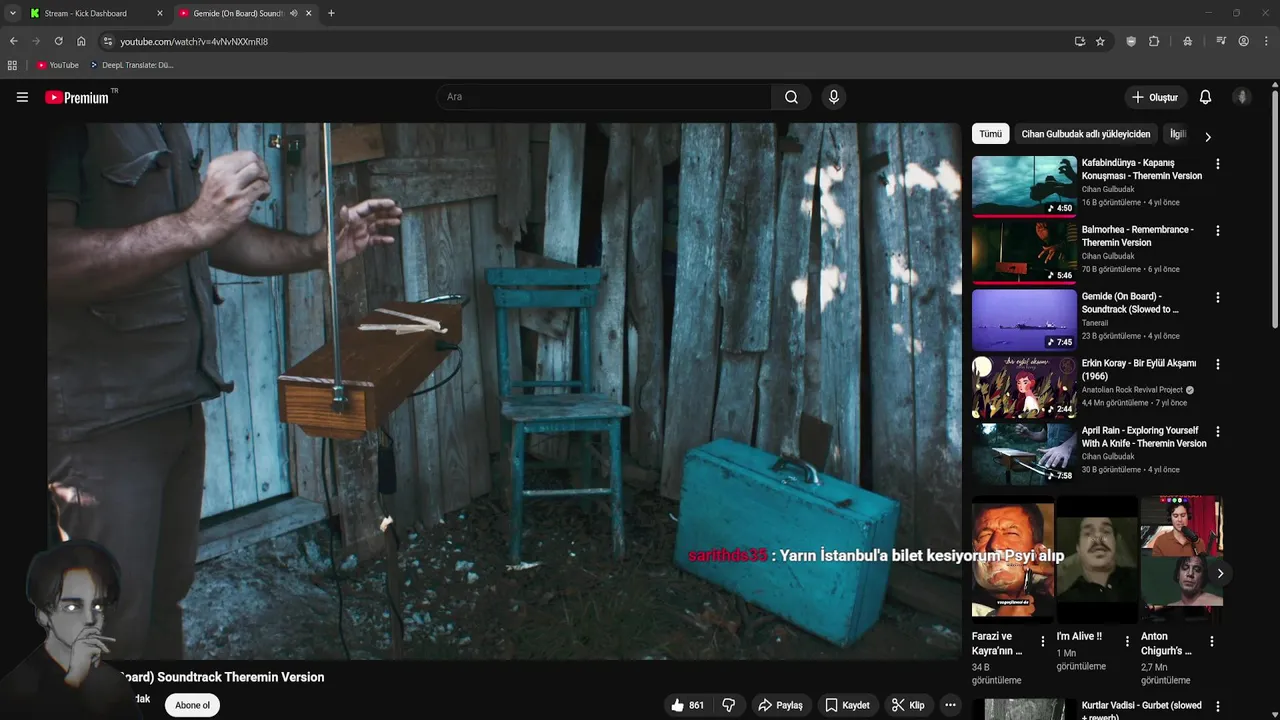Open YouTube bookmark in bookmarks bar
Screen dimensions: 1280x720
pyautogui.click(x=57, y=65)
